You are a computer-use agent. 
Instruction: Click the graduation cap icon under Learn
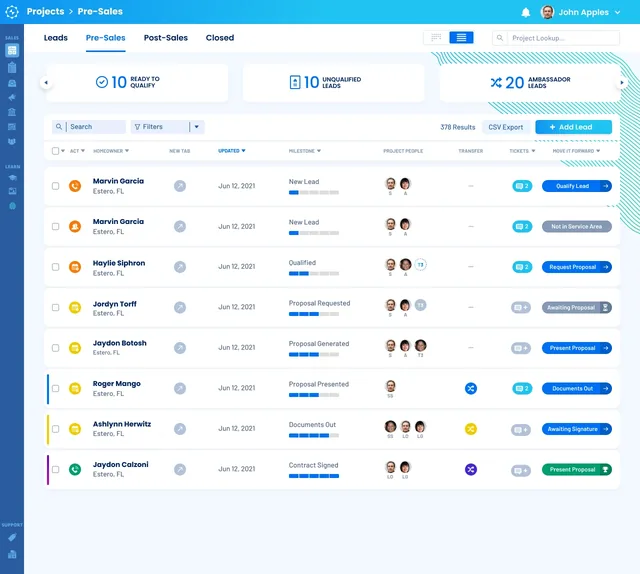pyautogui.click(x=12, y=178)
